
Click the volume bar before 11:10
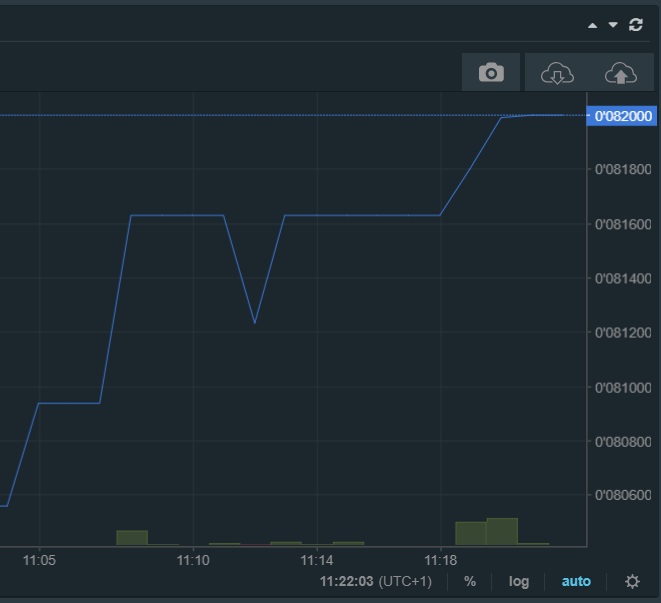(132, 538)
